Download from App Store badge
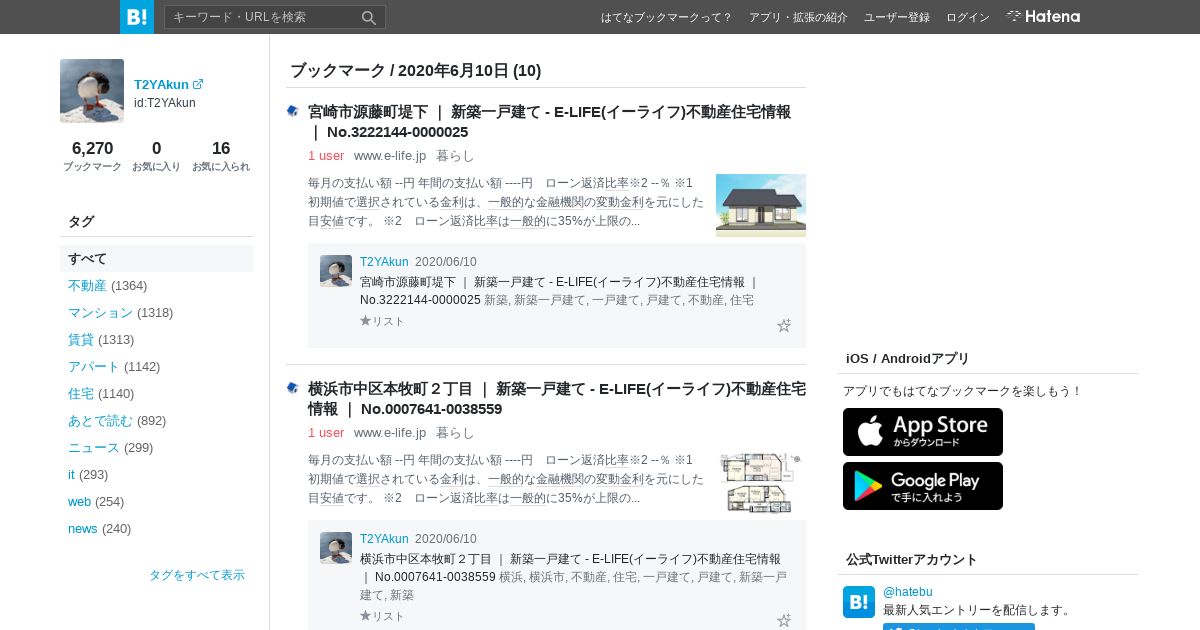The image size is (1200, 630). coord(923,432)
